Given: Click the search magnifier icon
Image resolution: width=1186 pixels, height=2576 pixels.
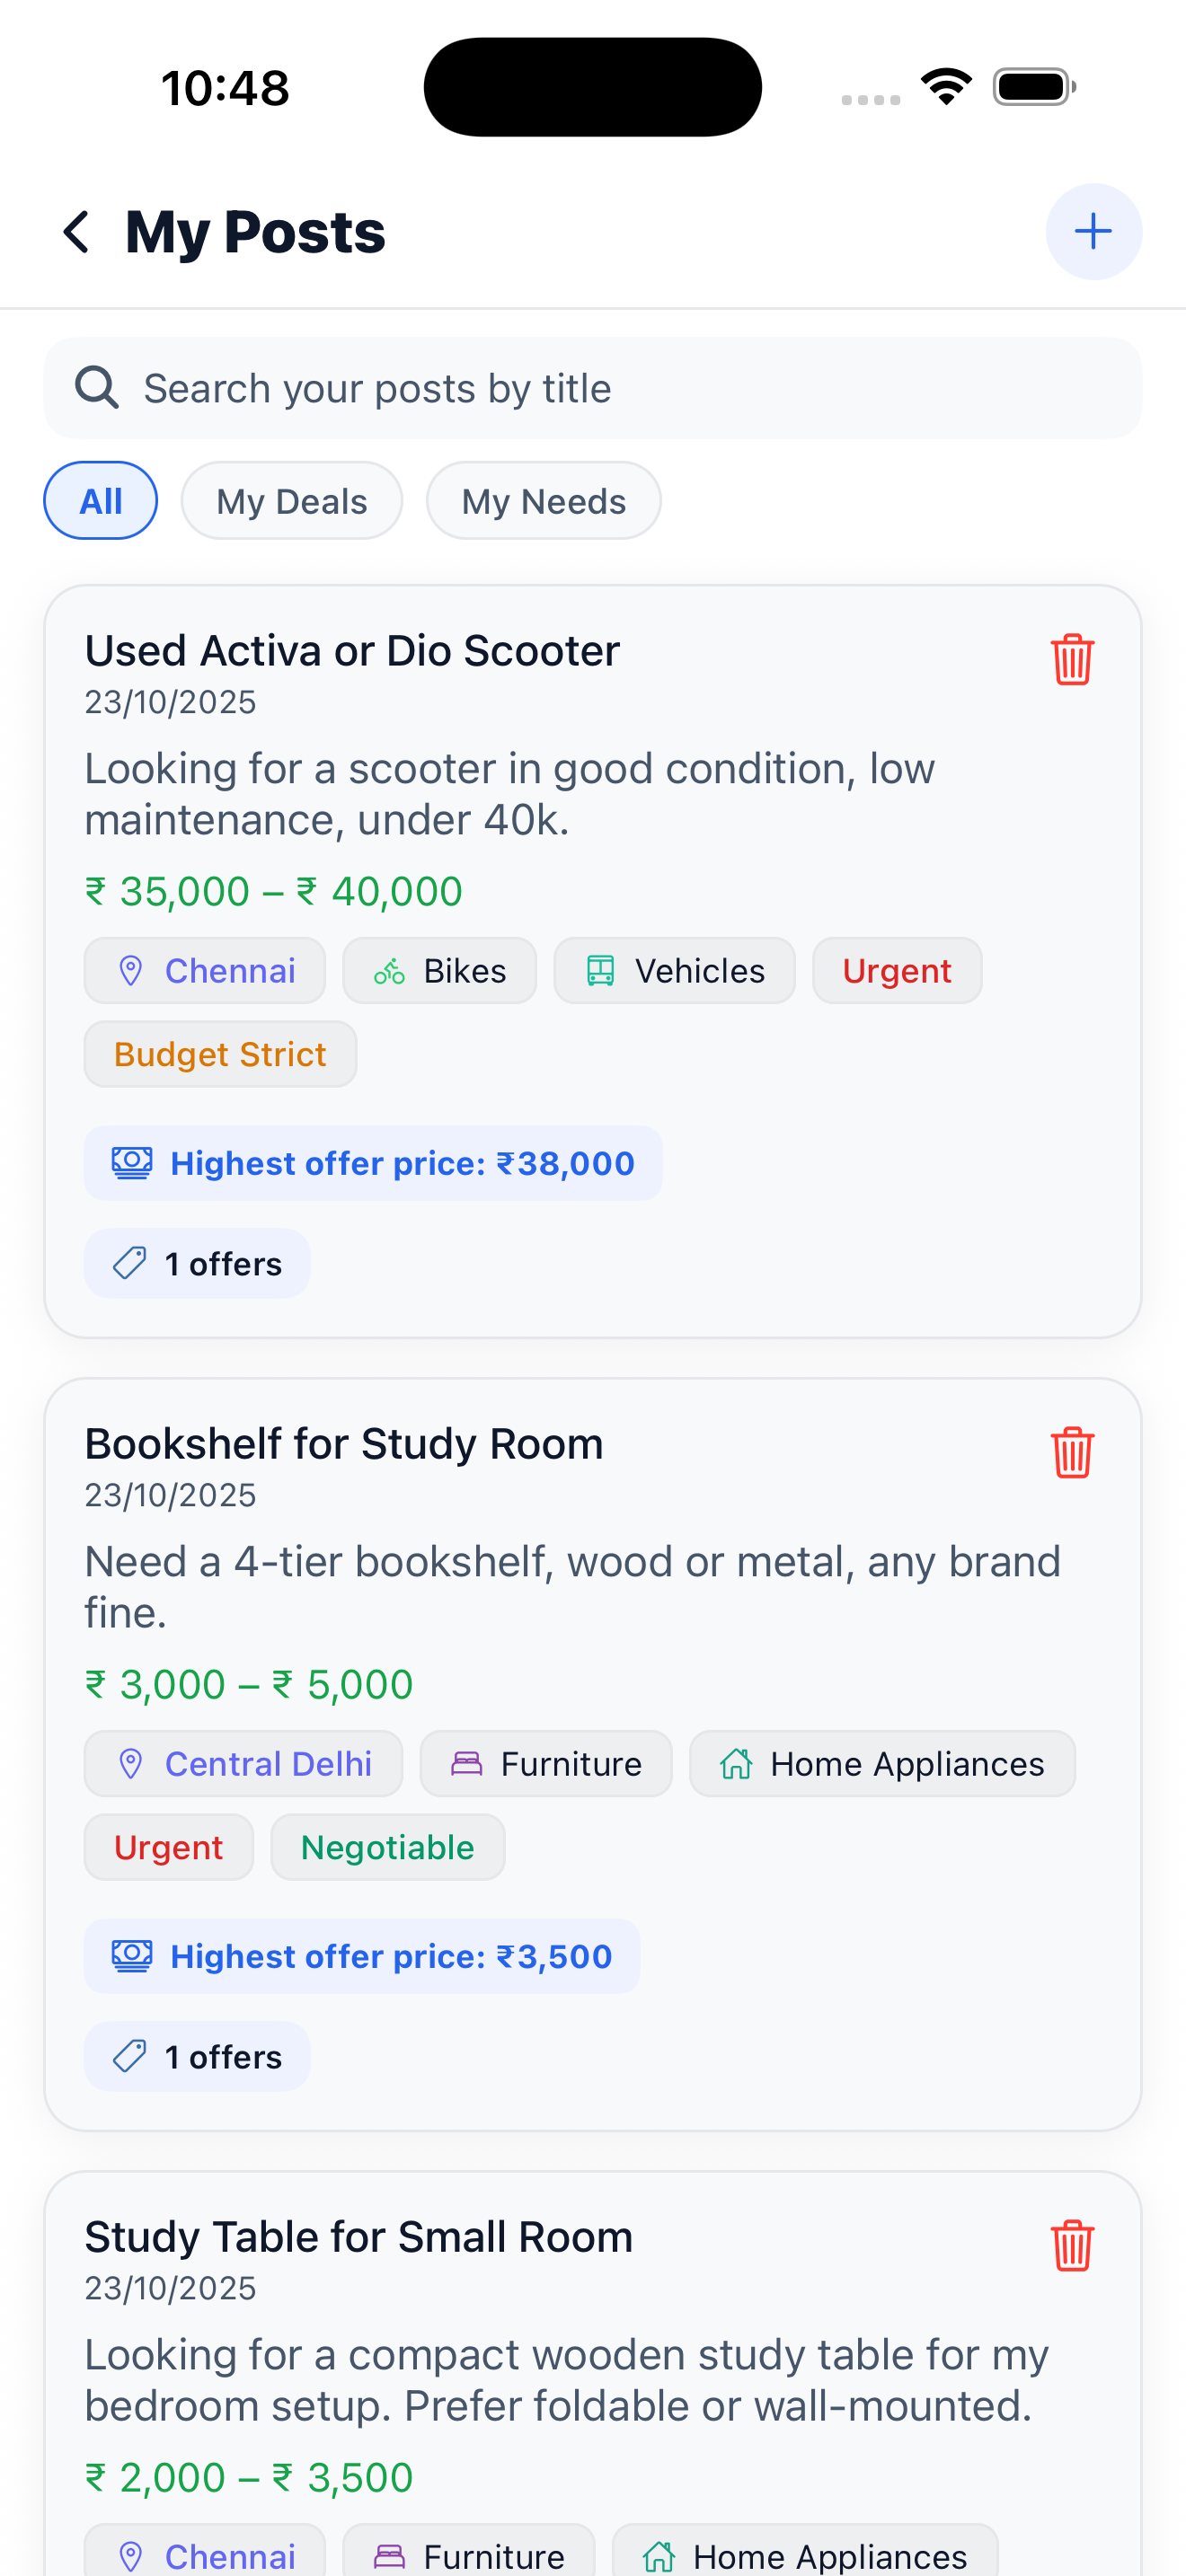Looking at the screenshot, I should tap(97, 388).
